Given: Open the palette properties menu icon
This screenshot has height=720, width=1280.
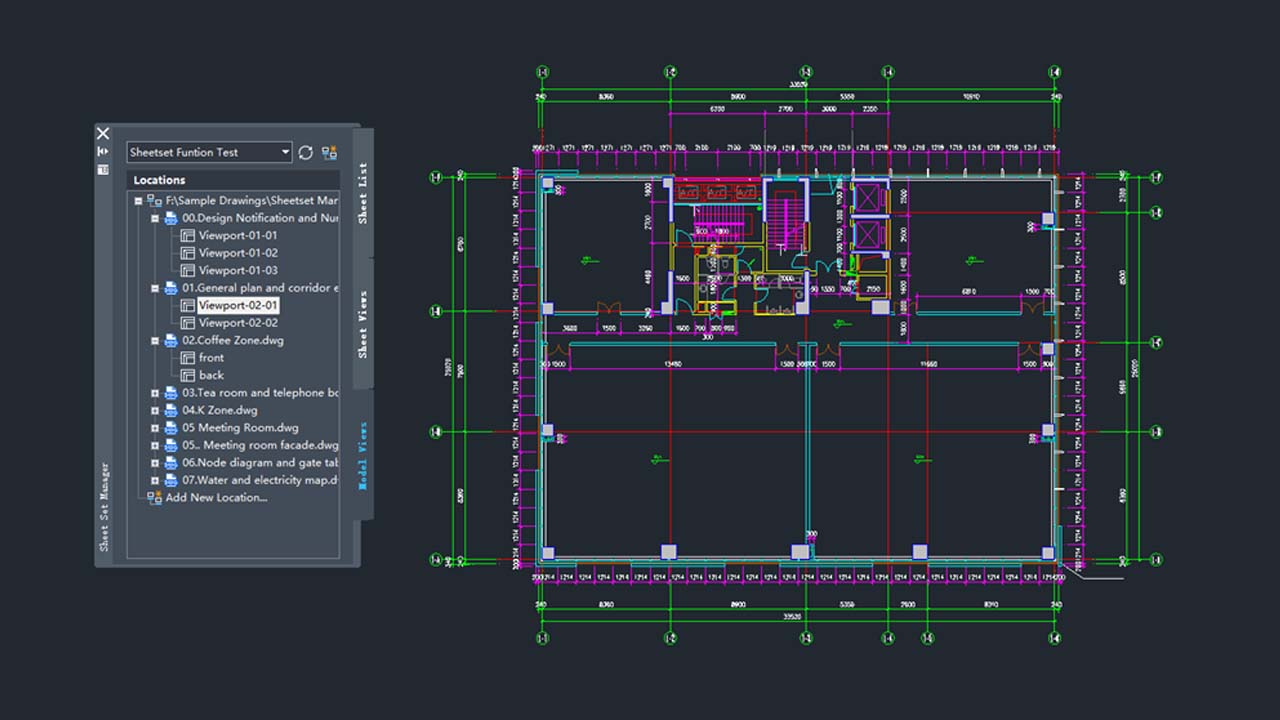Looking at the screenshot, I should [x=102, y=169].
